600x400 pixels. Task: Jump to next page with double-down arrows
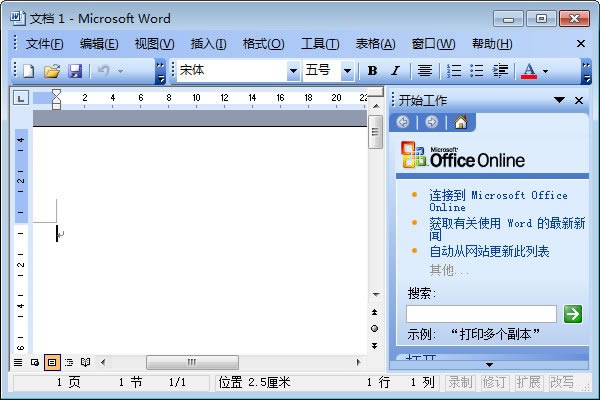click(375, 346)
